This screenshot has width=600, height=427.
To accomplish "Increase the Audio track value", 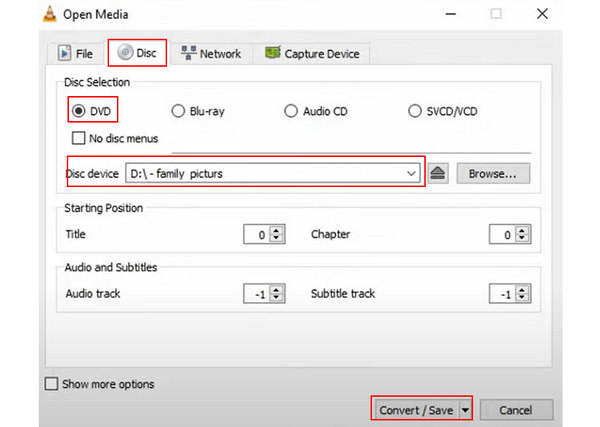I will point(276,289).
